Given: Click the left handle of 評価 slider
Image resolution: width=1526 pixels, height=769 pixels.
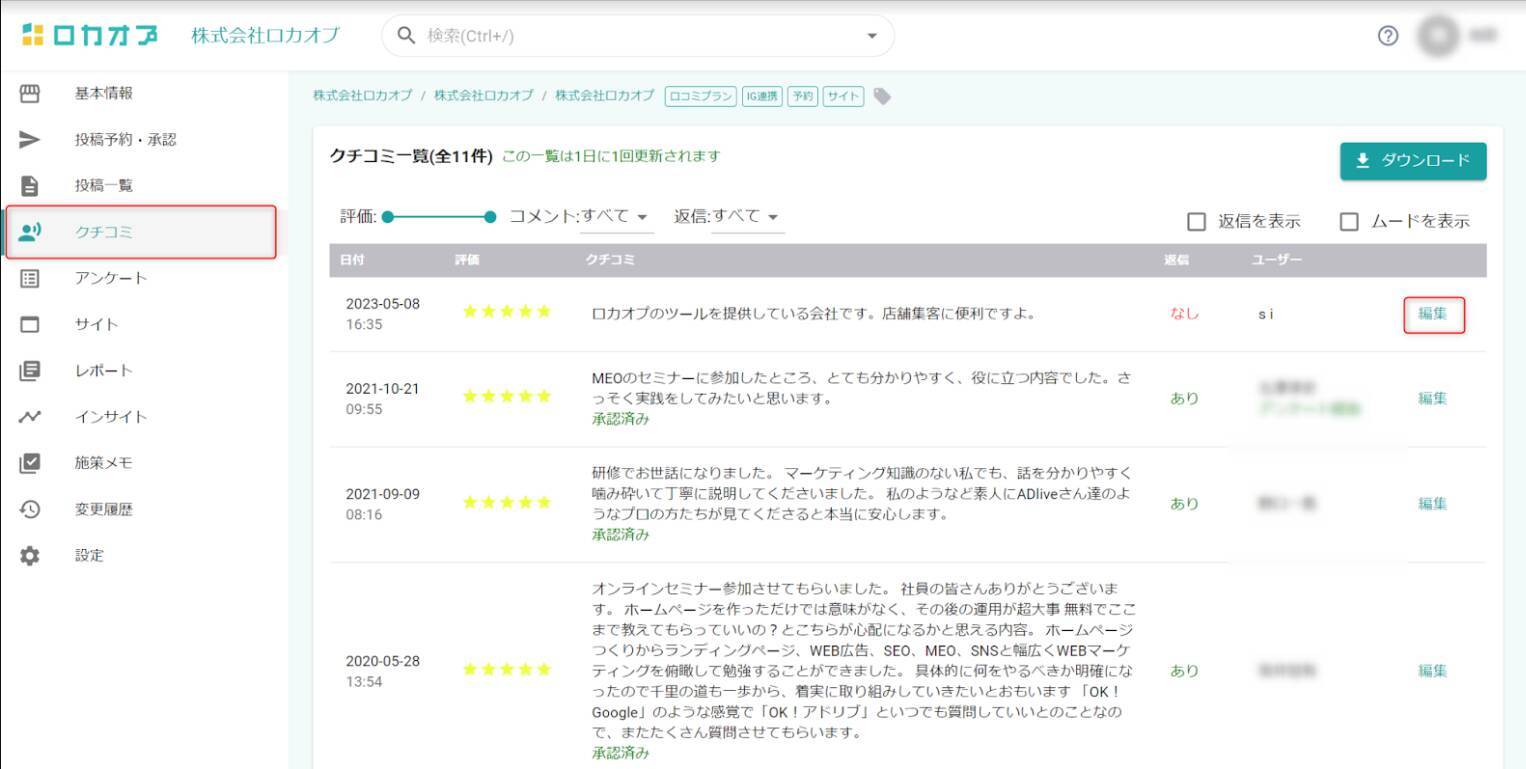Looking at the screenshot, I should 389,217.
